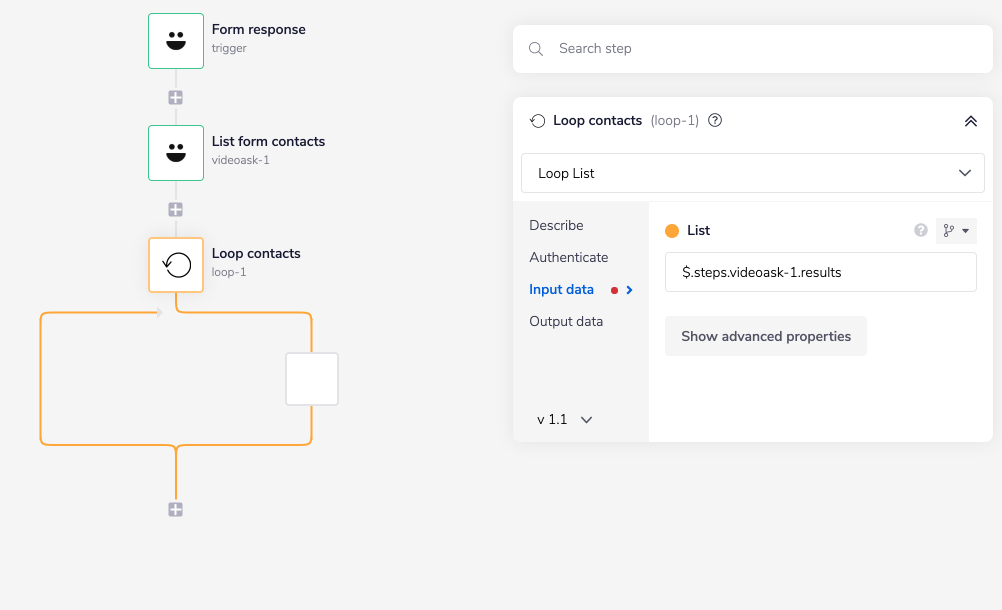The width and height of the screenshot is (1002, 610).
Task: Switch to the Describe section
Action: point(556,225)
